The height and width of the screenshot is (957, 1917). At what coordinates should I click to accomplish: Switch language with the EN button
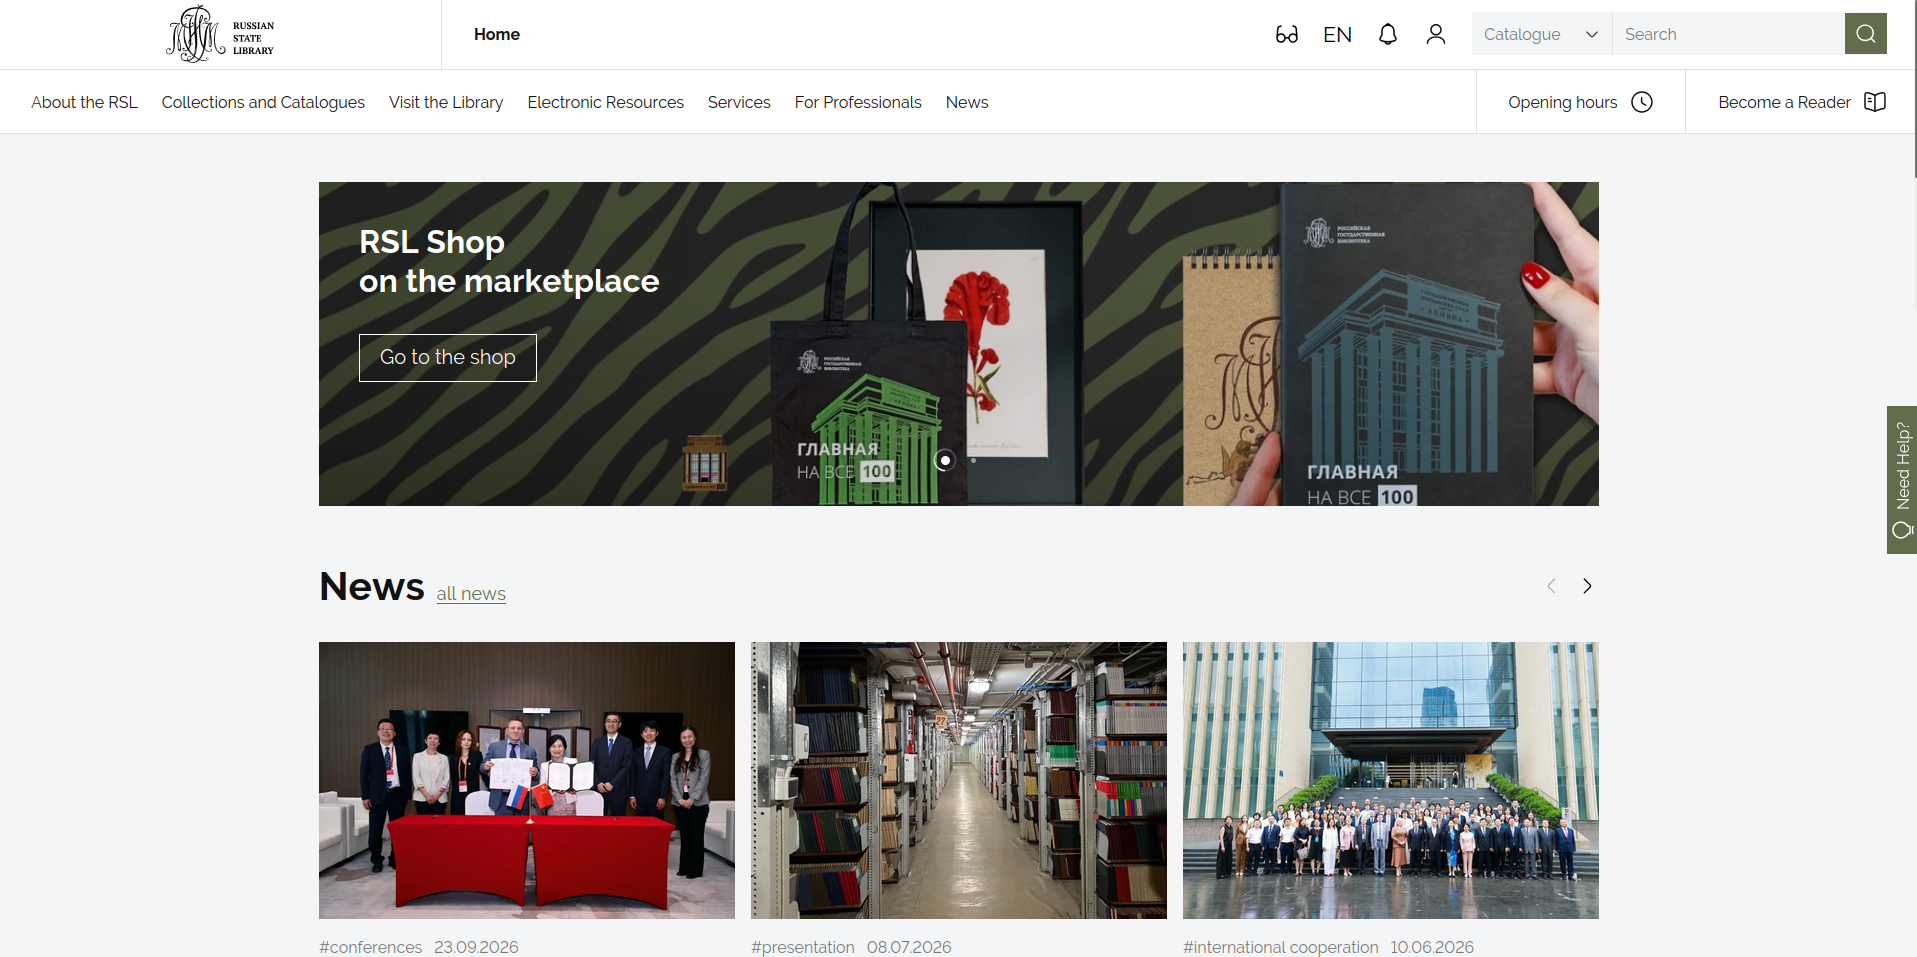(x=1337, y=35)
